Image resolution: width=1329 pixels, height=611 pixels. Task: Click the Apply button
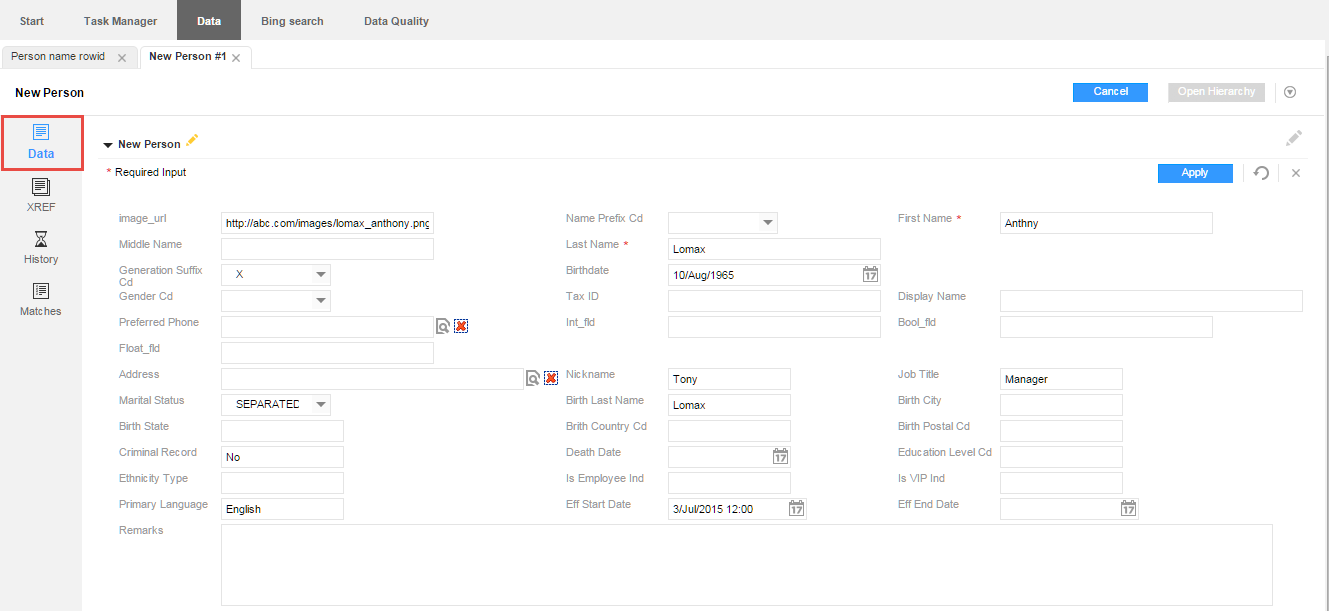(x=1195, y=173)
